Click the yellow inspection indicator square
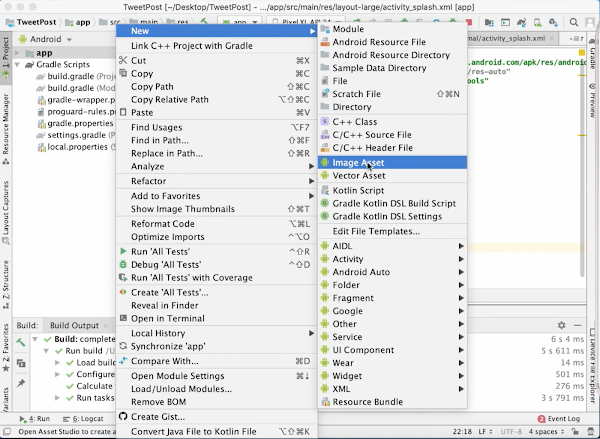 pyautogui.click(x=582, y=53)
